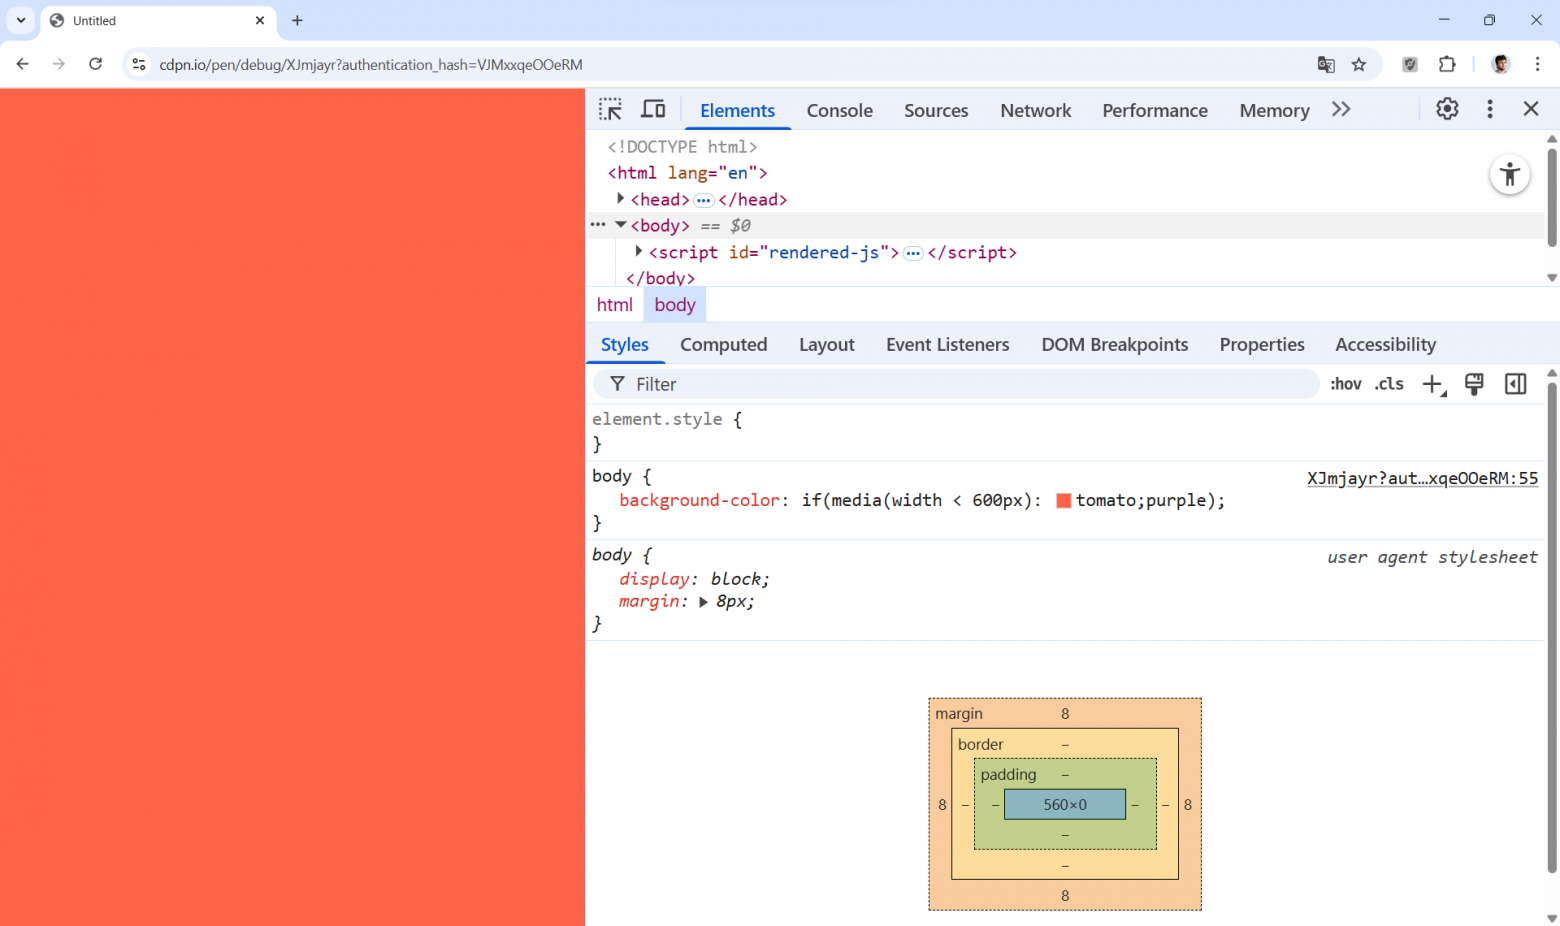Toggle .cls element classes panel
This screenshot has height=926, width=1560.
click(x=1389, y=384)
